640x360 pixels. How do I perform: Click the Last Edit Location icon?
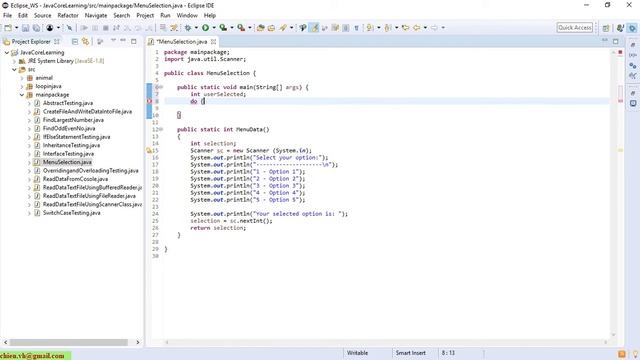click(x=405, y=28)
